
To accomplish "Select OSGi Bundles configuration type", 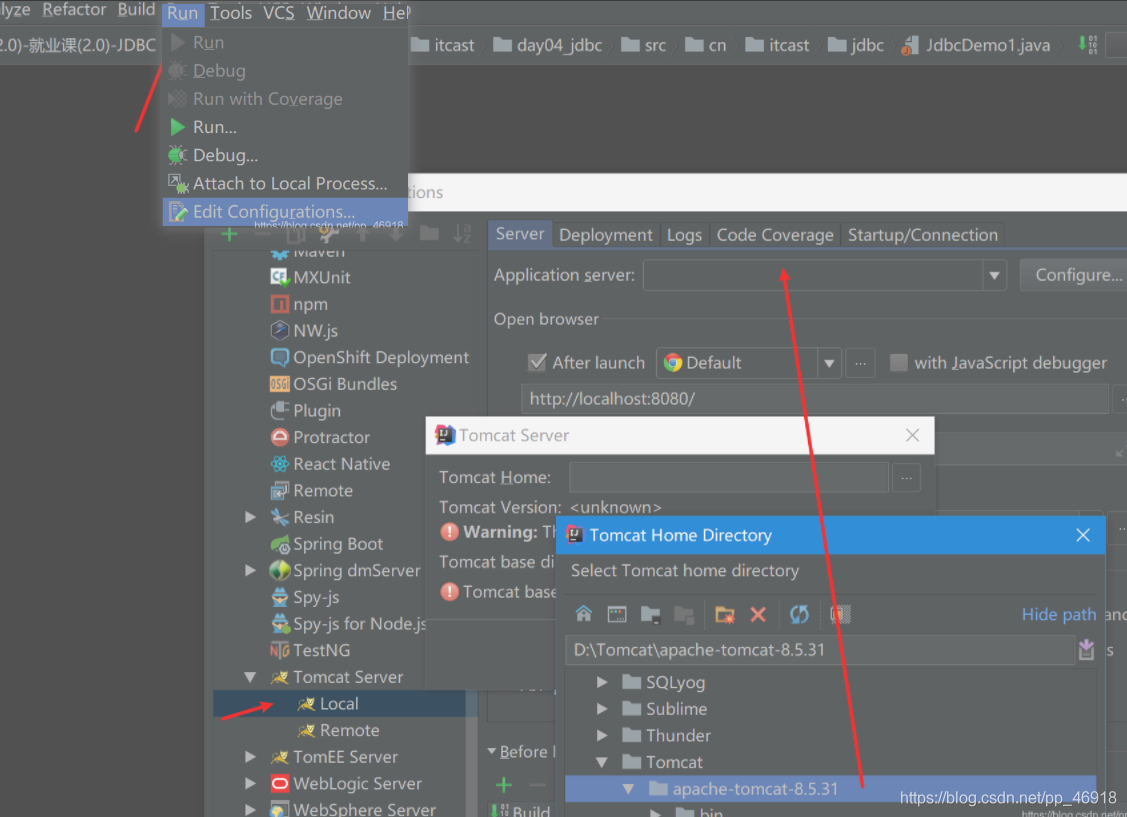I will [x=333, y=384].
